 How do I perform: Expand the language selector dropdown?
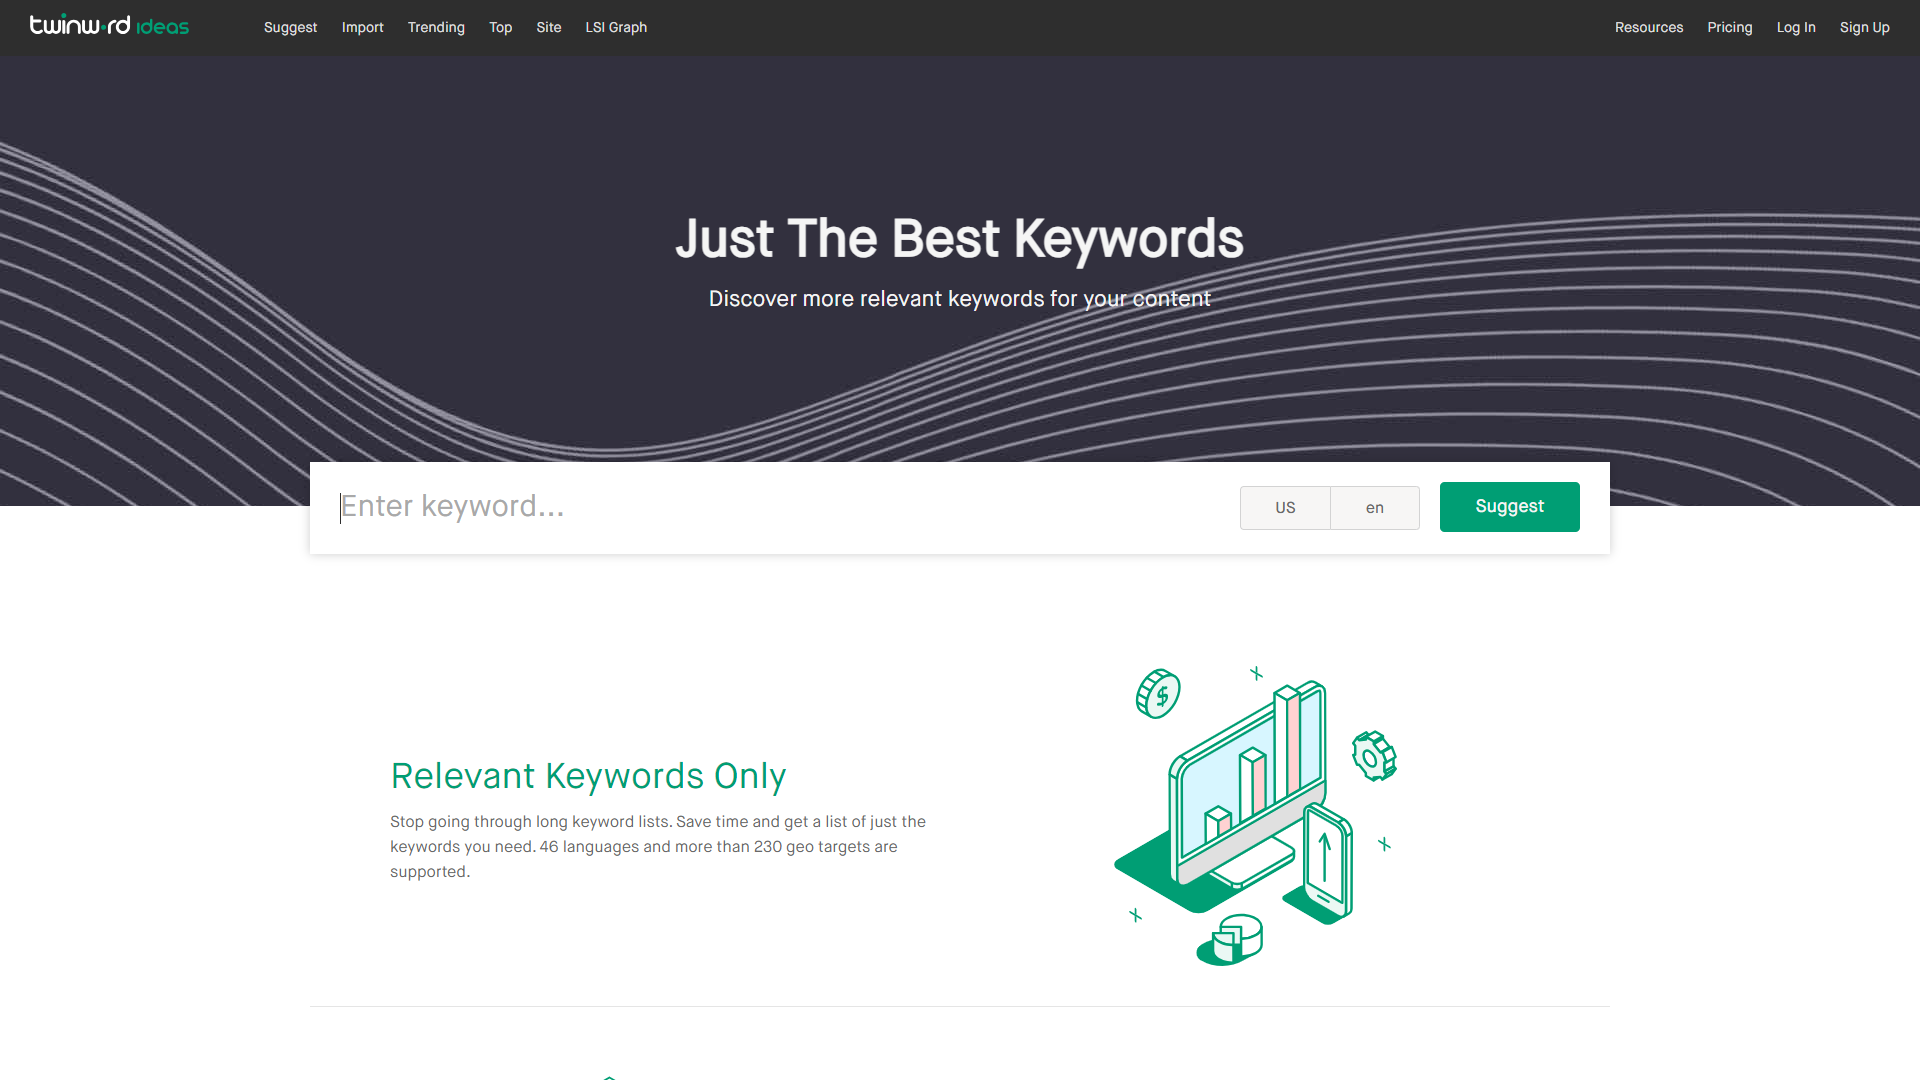[1374, 506]
